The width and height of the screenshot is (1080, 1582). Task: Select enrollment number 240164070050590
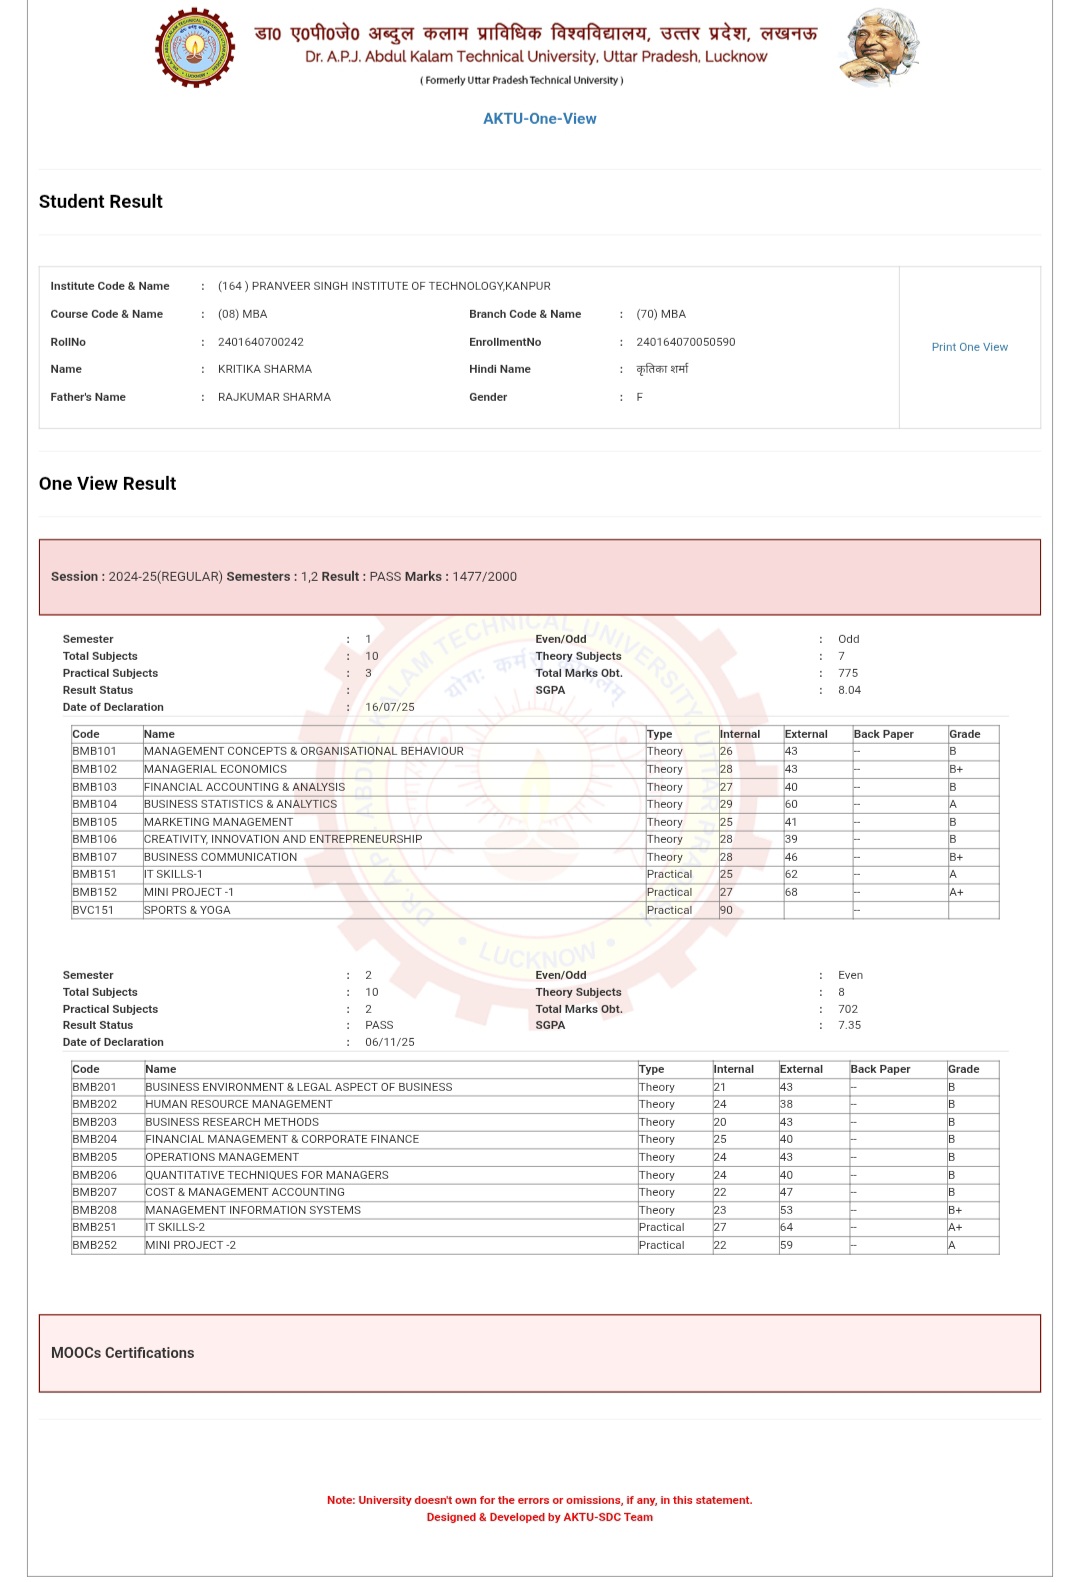[x=686, y=342]
